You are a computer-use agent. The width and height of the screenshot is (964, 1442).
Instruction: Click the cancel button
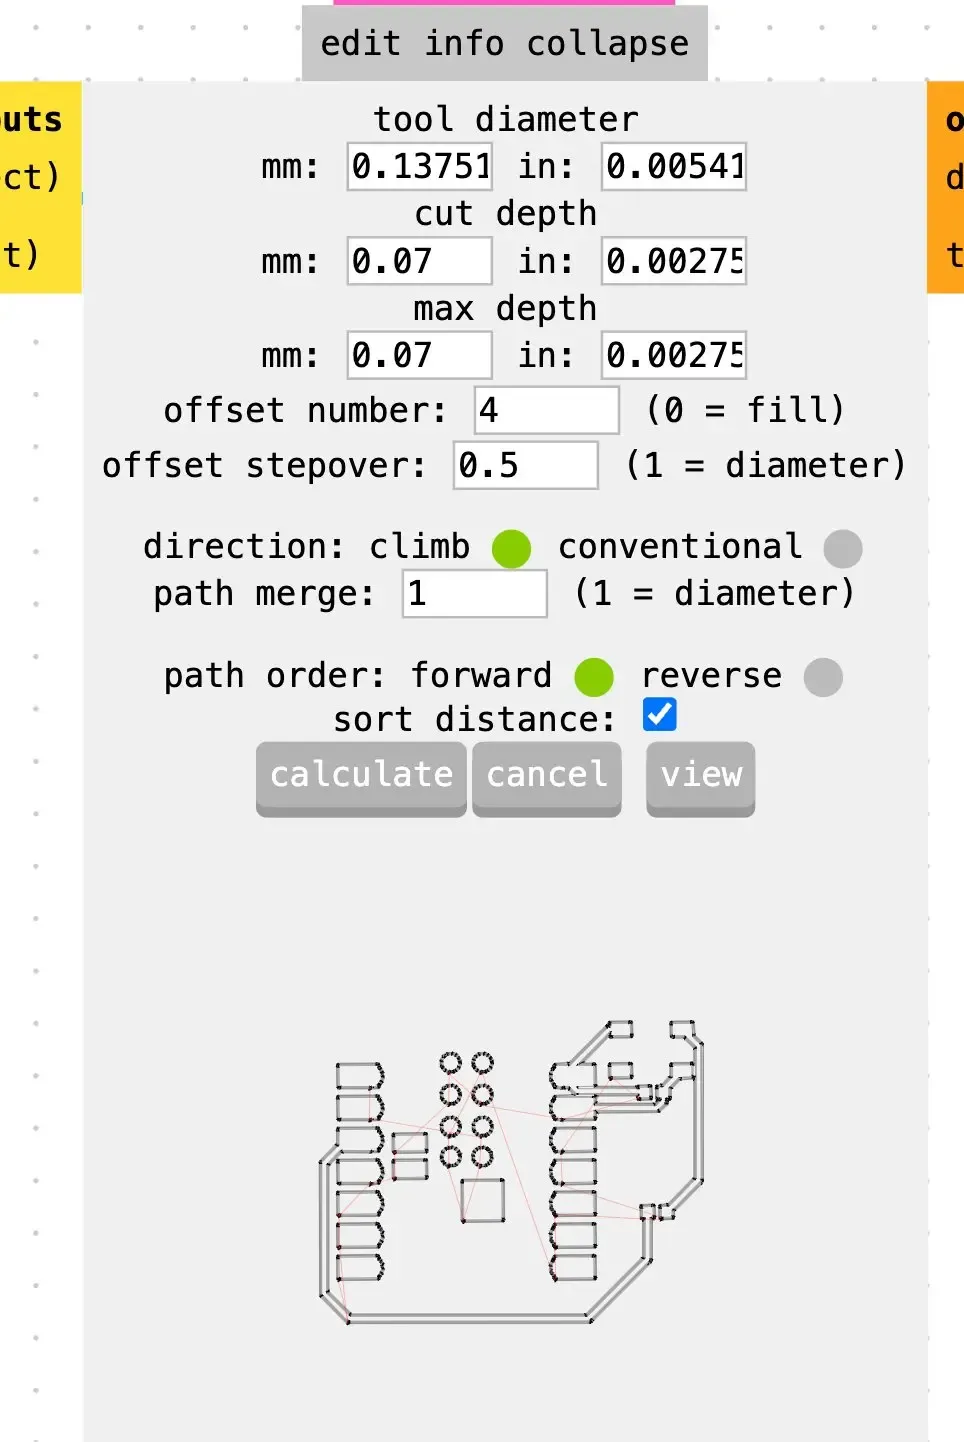pyautogui.click(x=547, y=778)
